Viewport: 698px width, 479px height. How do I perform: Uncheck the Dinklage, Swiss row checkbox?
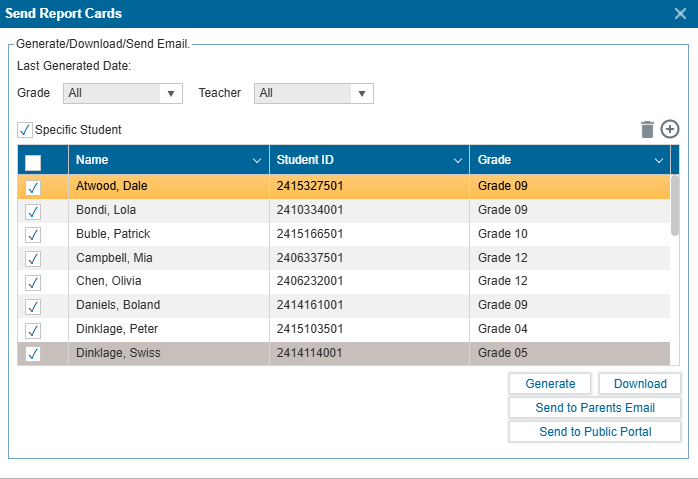(x=33, y=354)
